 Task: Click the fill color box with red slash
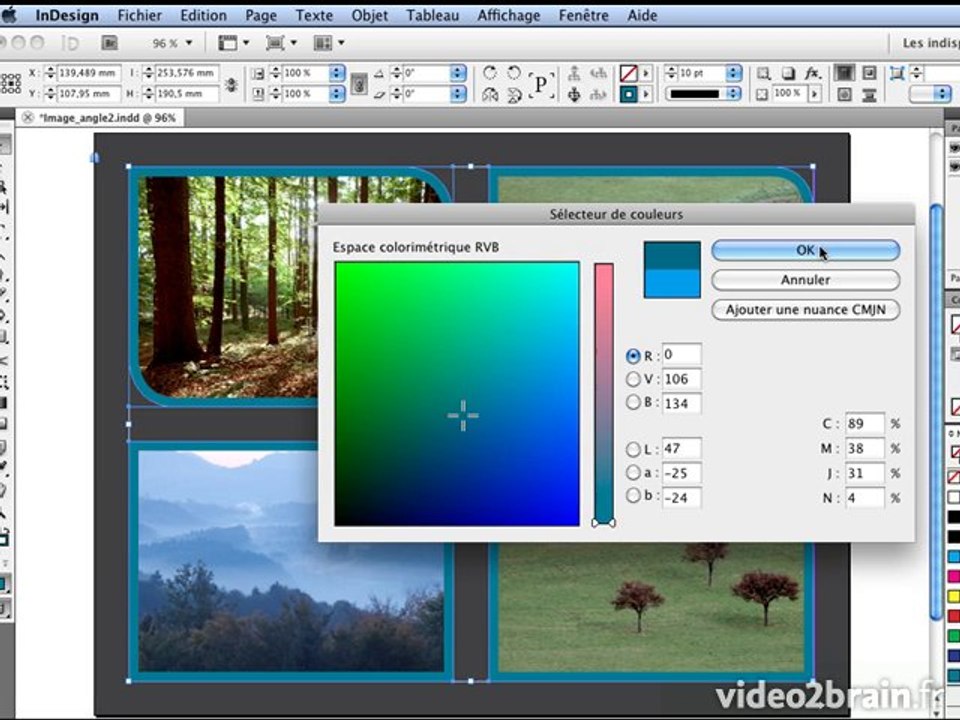[x=629, y=73]
